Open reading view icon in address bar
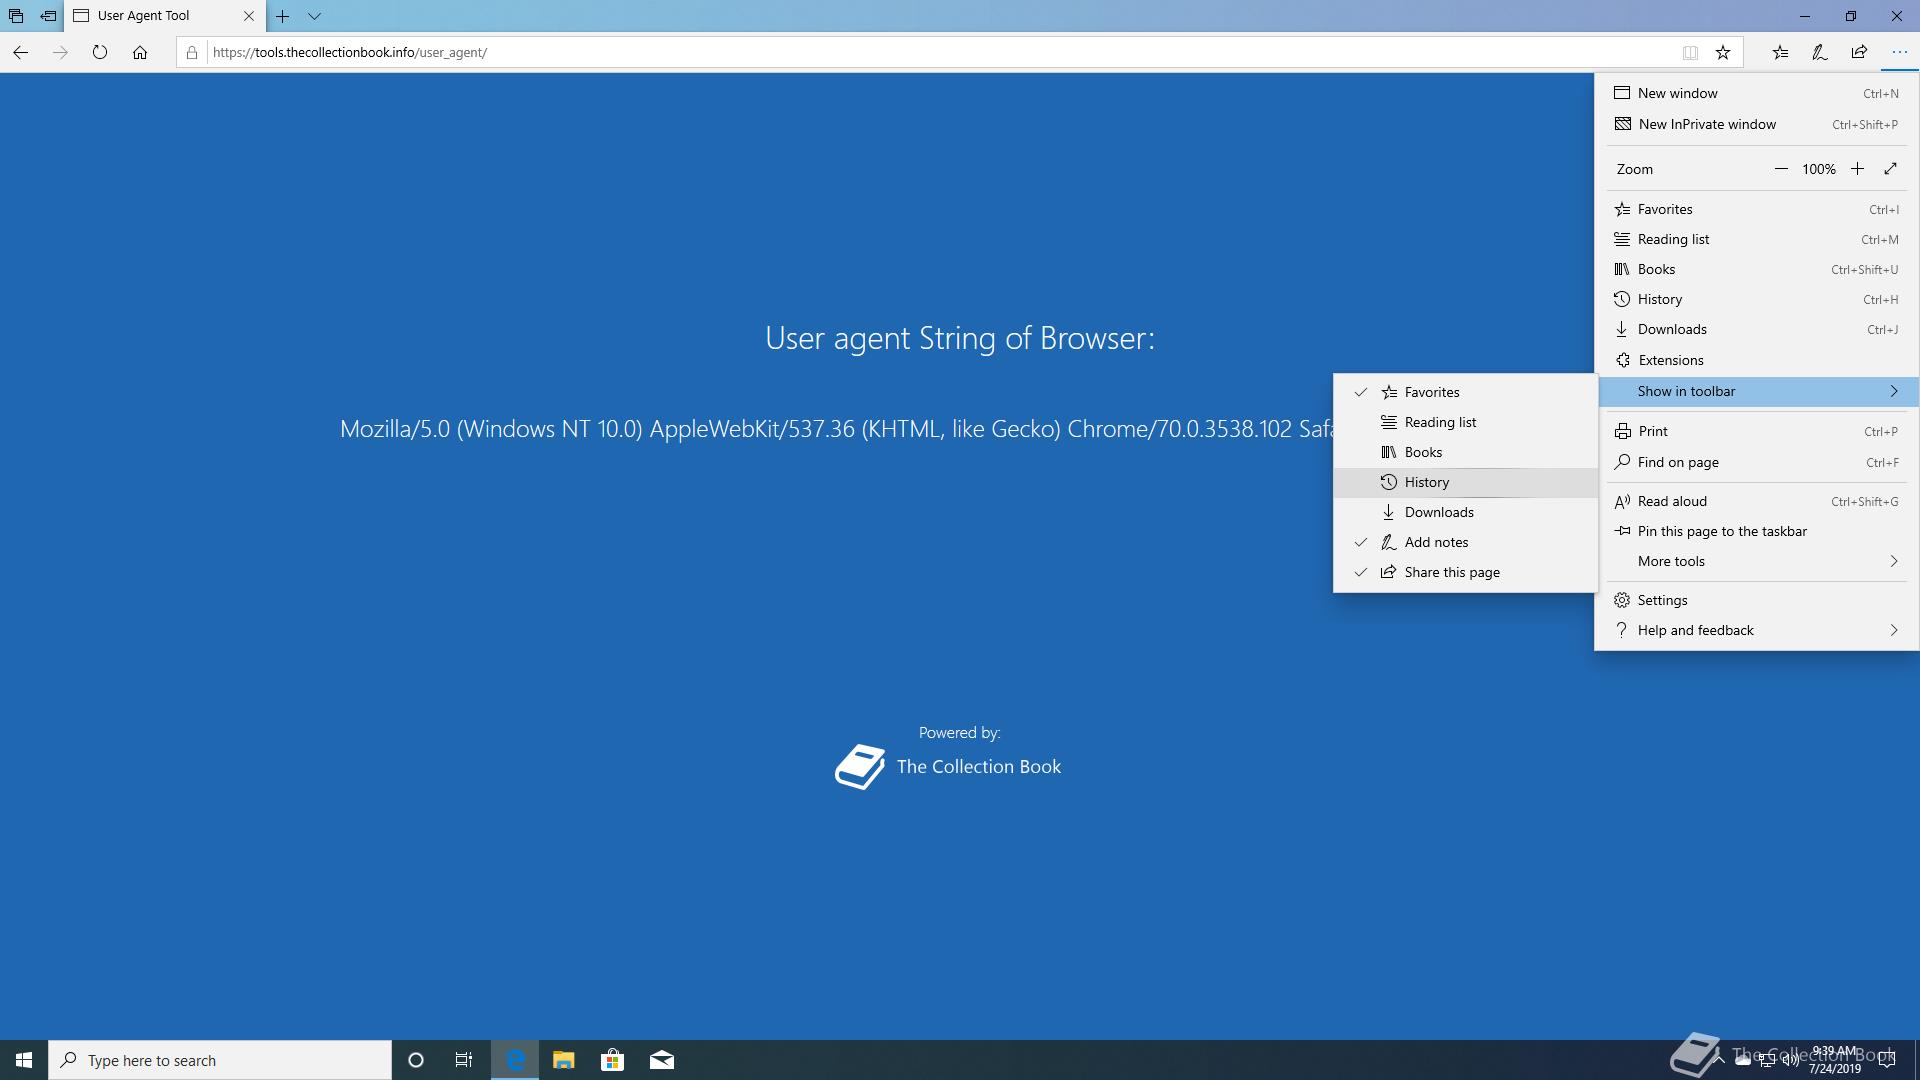 [1690, 52]
